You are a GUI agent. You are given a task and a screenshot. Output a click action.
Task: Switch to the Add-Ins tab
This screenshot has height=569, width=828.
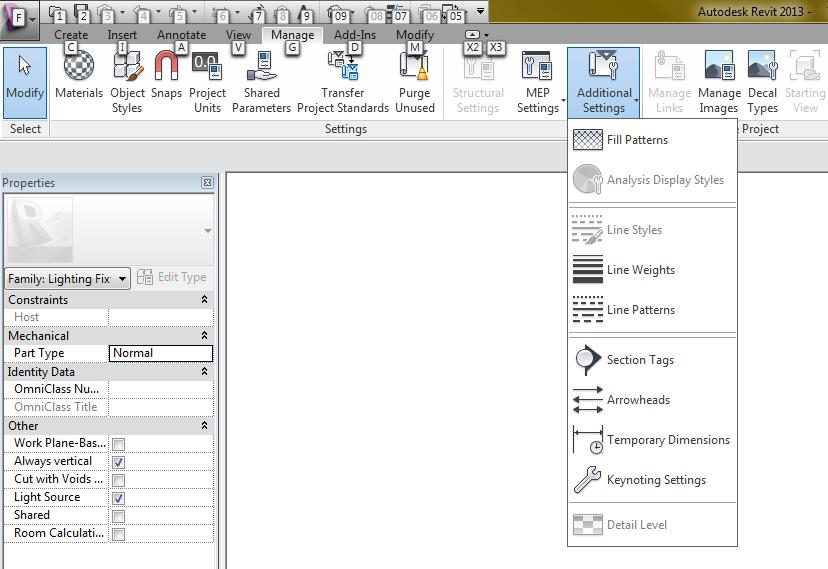point(355,35)
